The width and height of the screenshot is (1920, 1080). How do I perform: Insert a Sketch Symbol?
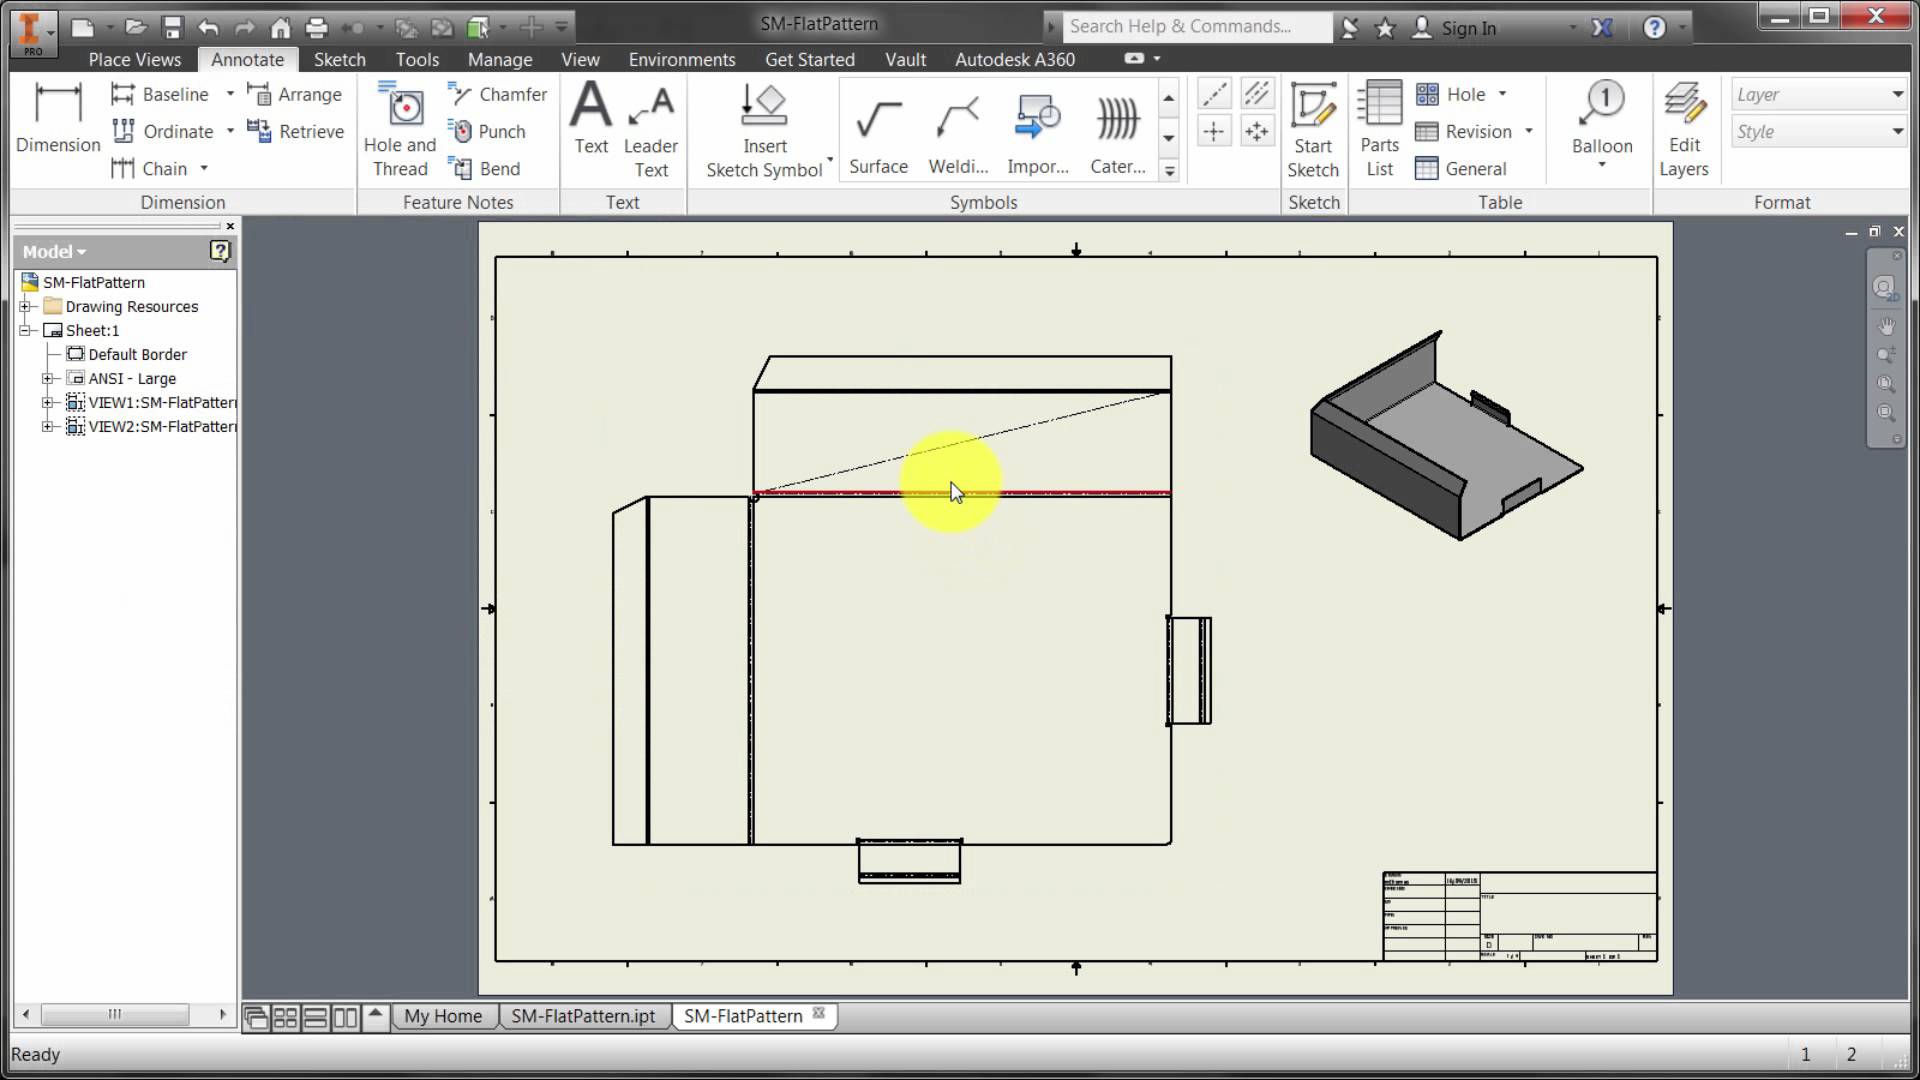(x=763, y=128)
